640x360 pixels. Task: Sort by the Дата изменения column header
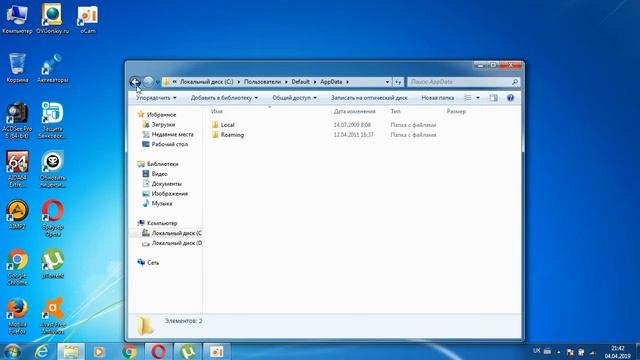click(x=355, y=111)
